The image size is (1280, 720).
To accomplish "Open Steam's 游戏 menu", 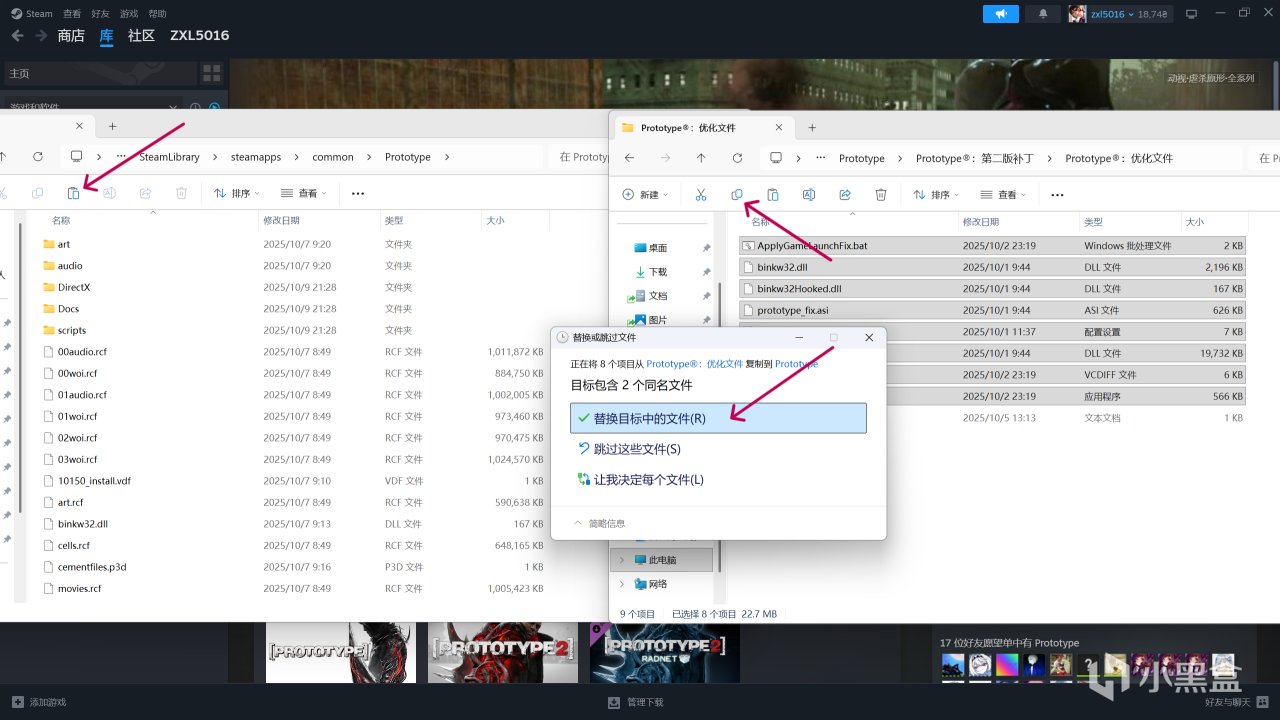I will pyautogui.click(x=129, y=14).
